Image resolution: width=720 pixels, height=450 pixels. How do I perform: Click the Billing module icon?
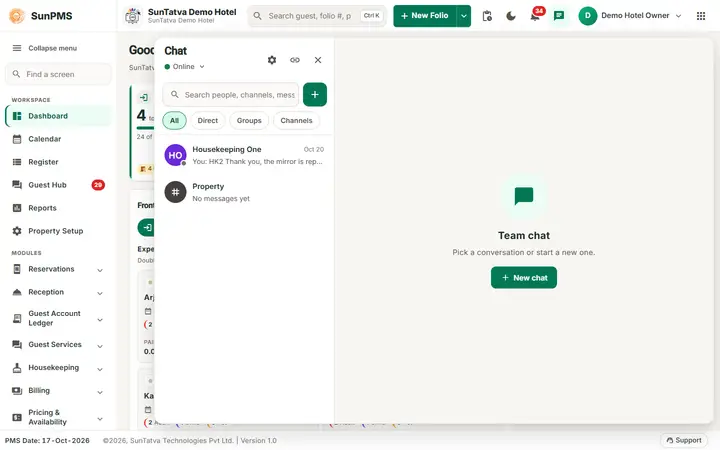pos(17,391)
